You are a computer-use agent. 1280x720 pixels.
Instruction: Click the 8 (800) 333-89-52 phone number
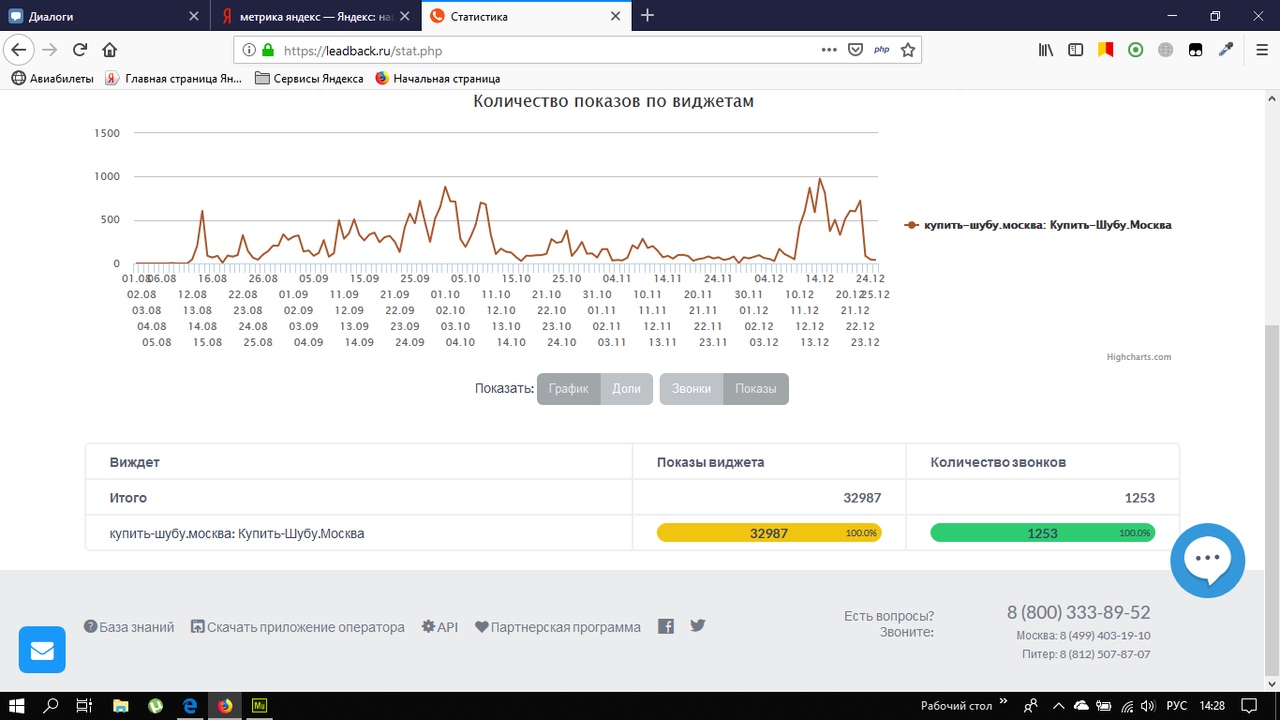pyautogui.click(x=1079, y=612)
